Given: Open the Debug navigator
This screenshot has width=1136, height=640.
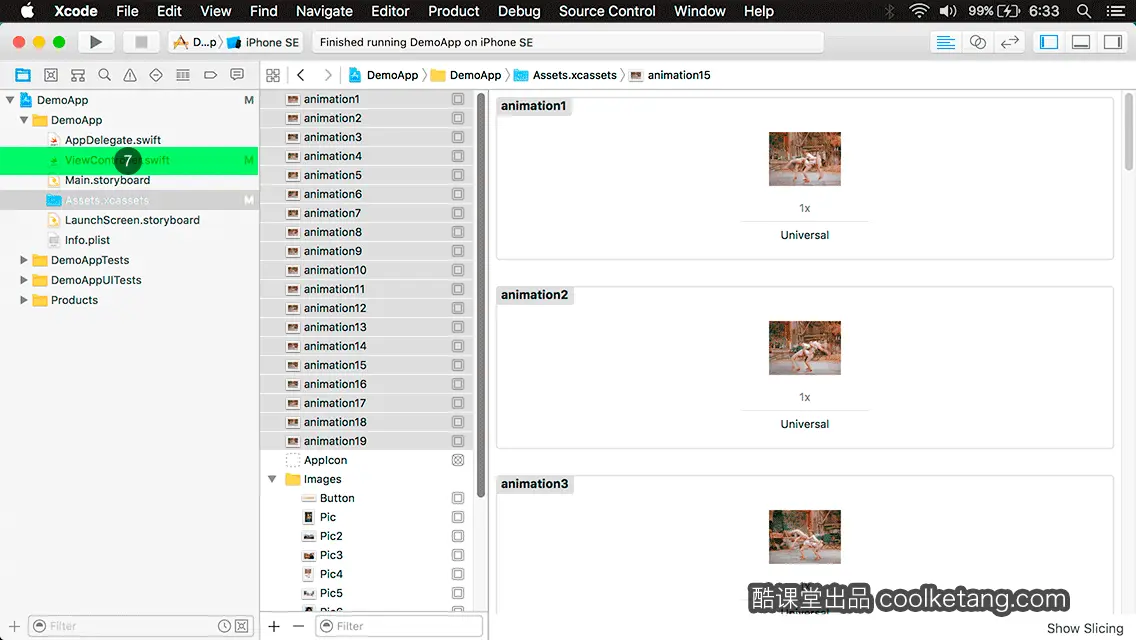Looking at the screenshot, I should pos(183,75).
